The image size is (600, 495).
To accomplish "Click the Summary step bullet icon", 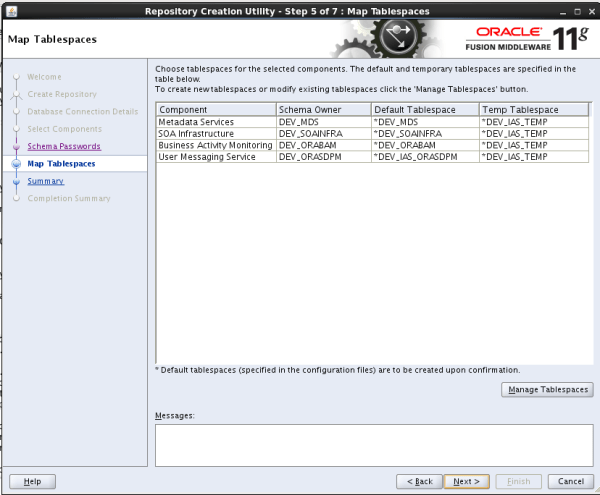I will tap(16, 181).
